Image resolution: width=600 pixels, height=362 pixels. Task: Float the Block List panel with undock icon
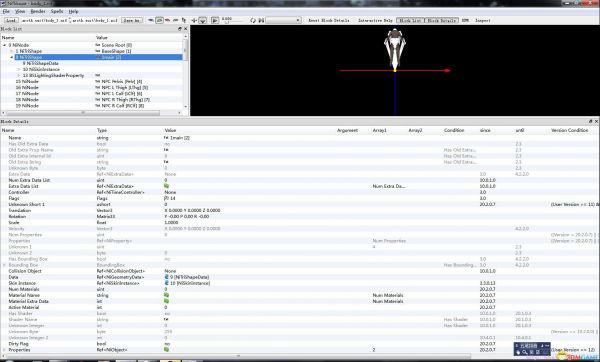click(x=180, y=29)
